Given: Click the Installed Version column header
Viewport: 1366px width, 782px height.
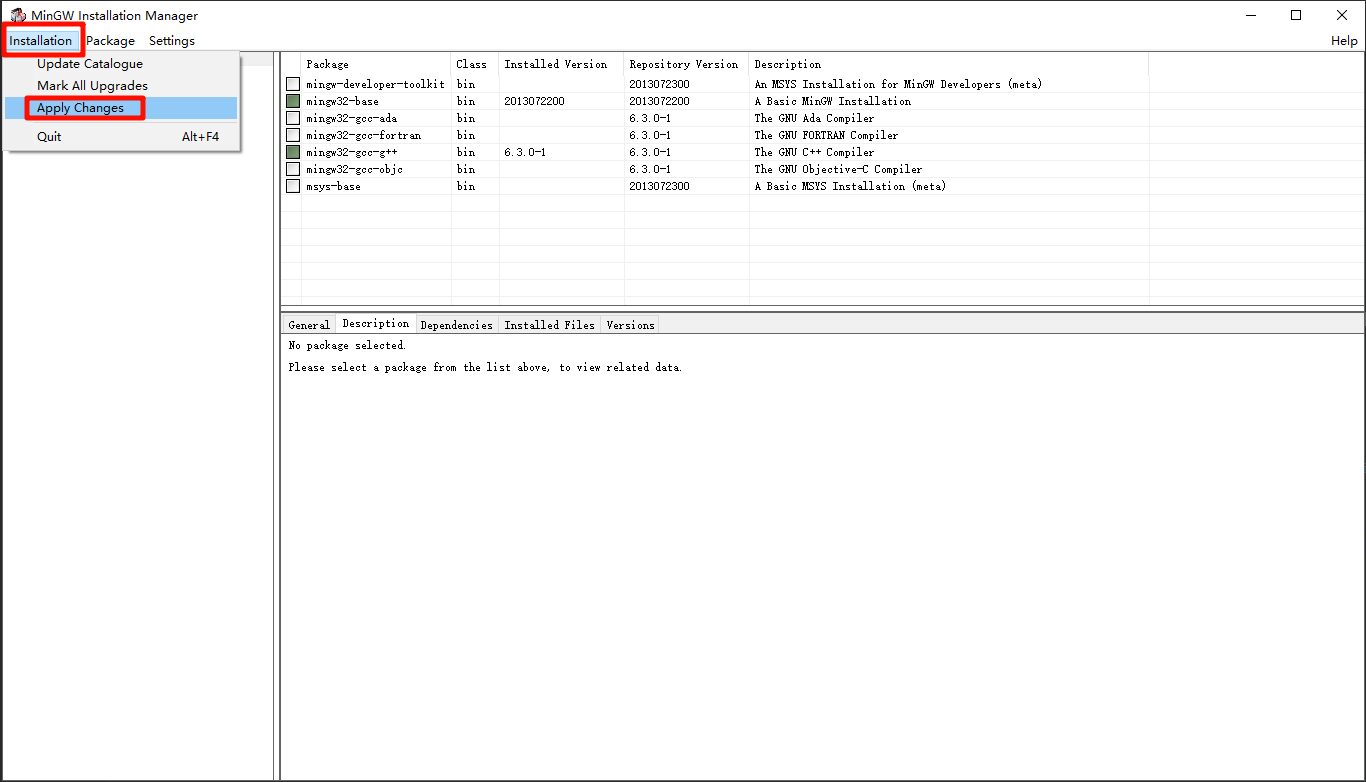Looking at the screenshot, I should [x=561, y=64].
